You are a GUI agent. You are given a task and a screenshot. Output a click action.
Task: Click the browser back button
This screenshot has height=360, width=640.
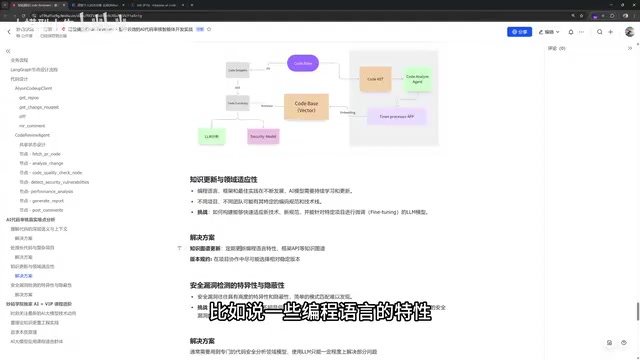coord(5,16)
